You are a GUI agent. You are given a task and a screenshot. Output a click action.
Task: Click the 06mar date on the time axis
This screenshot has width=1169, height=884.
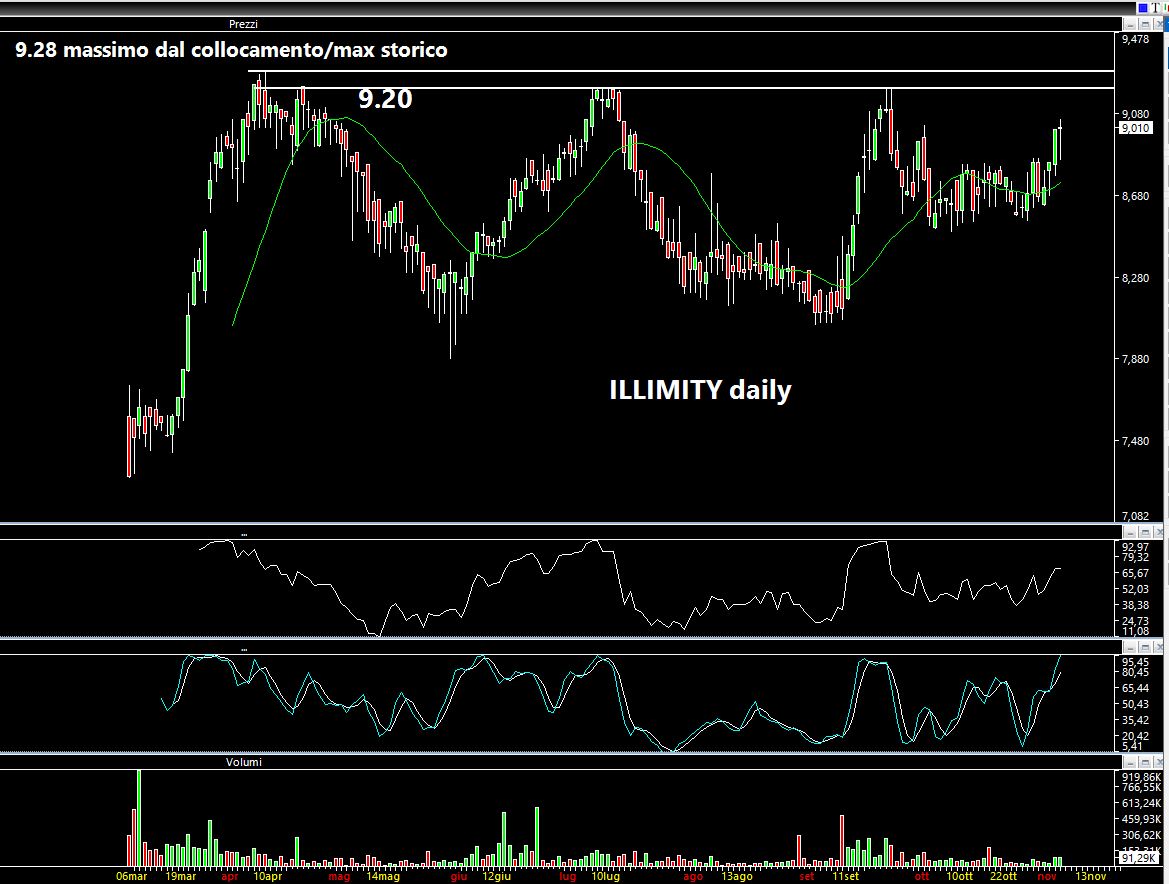[x=132, y=877]
